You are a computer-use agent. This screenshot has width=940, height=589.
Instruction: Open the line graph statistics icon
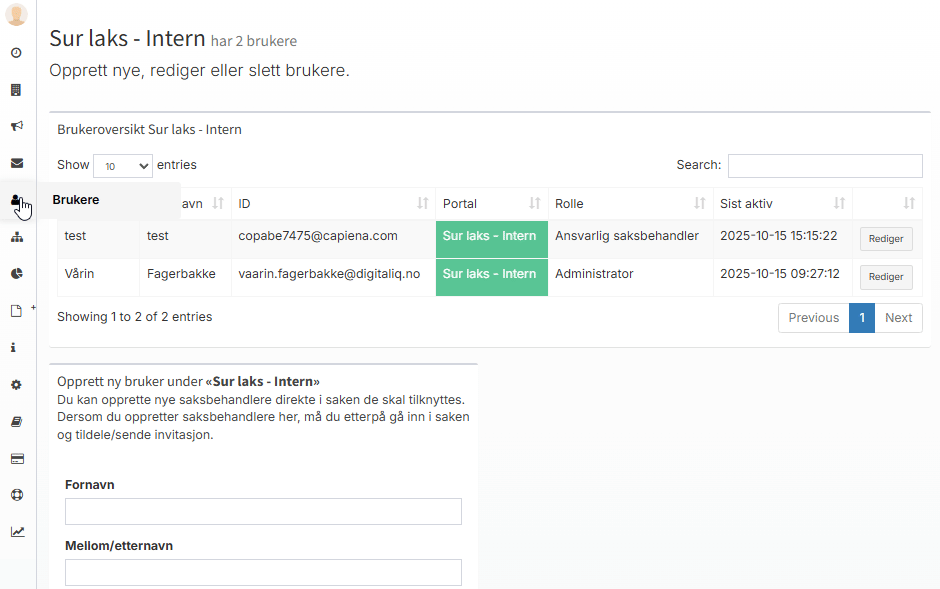[x=16, y=532]
